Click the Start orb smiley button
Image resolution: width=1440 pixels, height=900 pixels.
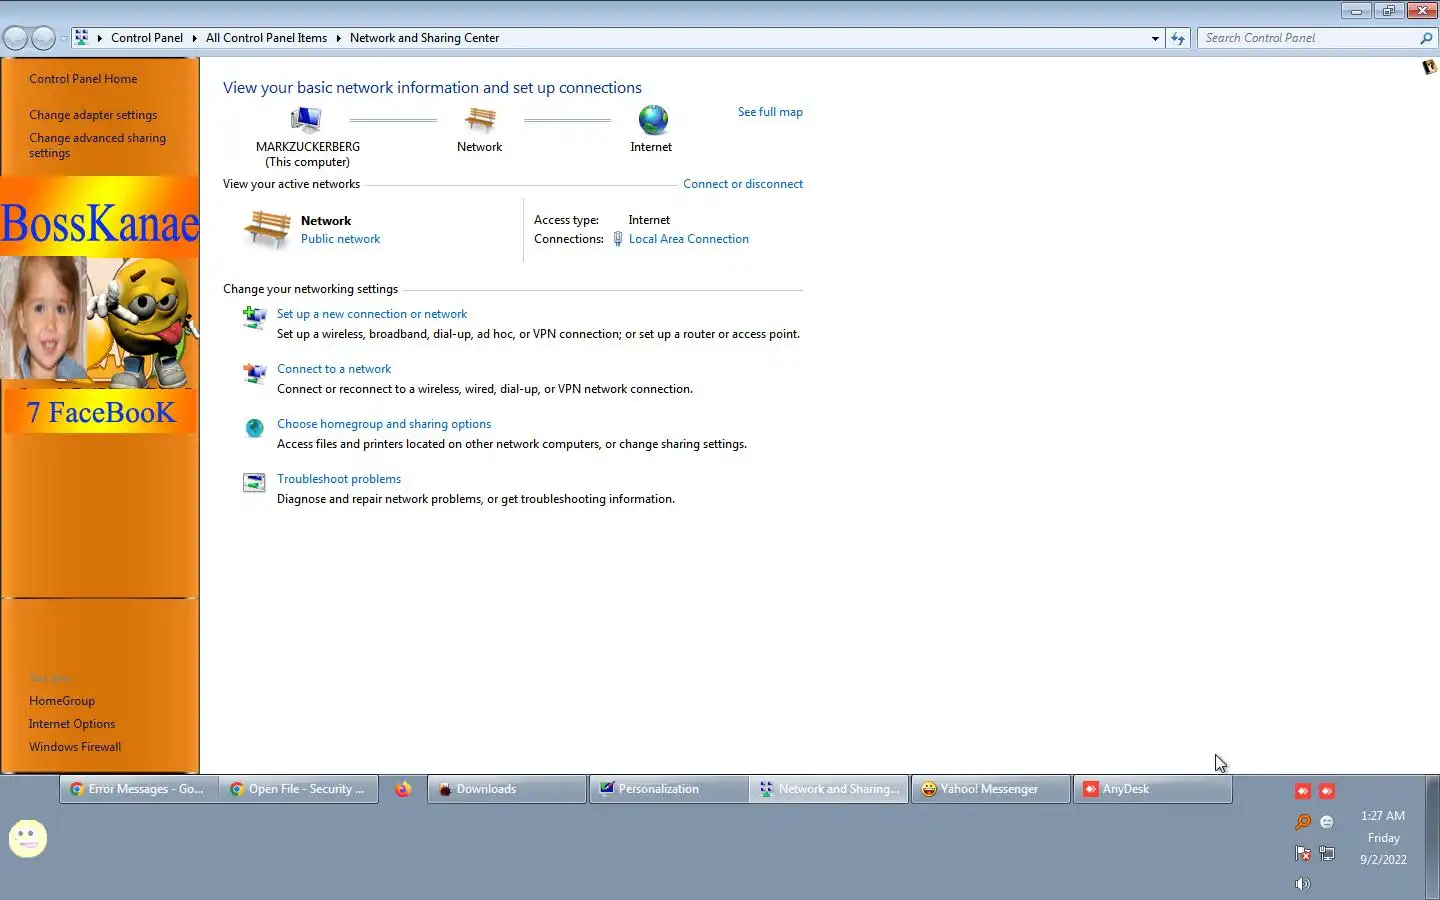28,838
